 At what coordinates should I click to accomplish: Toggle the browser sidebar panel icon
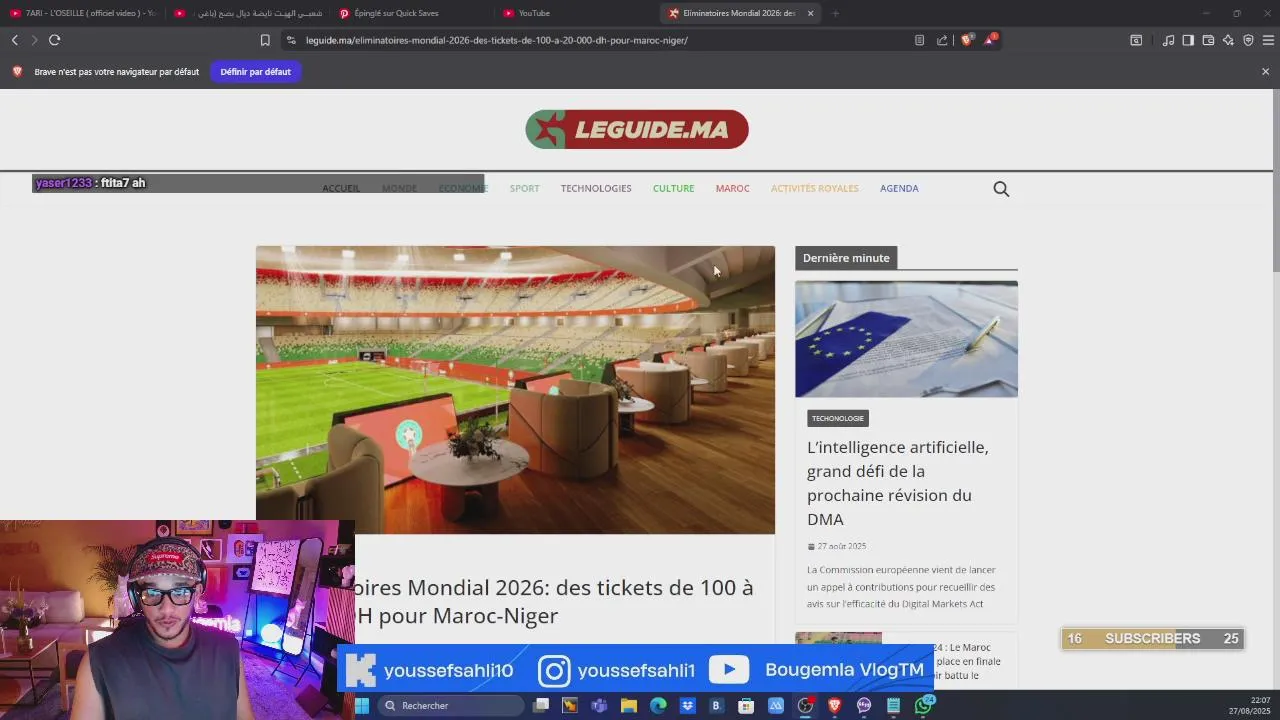pos(1188,40)
